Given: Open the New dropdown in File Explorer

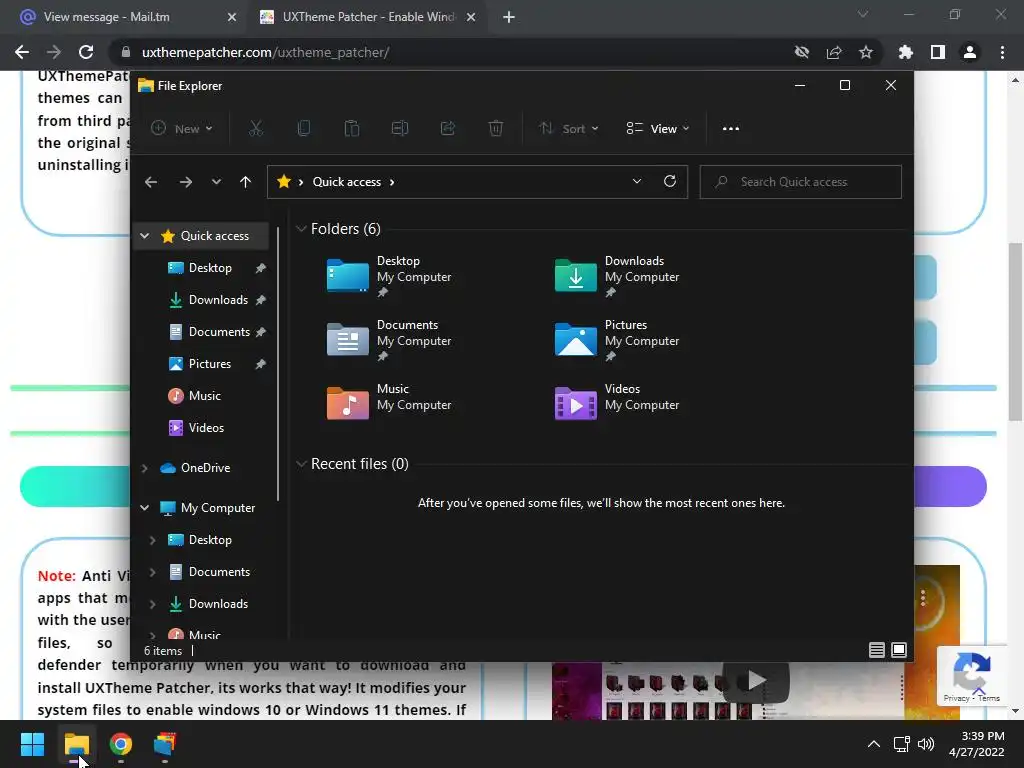Looking at the screenshot, I should [x=182, y=129].
